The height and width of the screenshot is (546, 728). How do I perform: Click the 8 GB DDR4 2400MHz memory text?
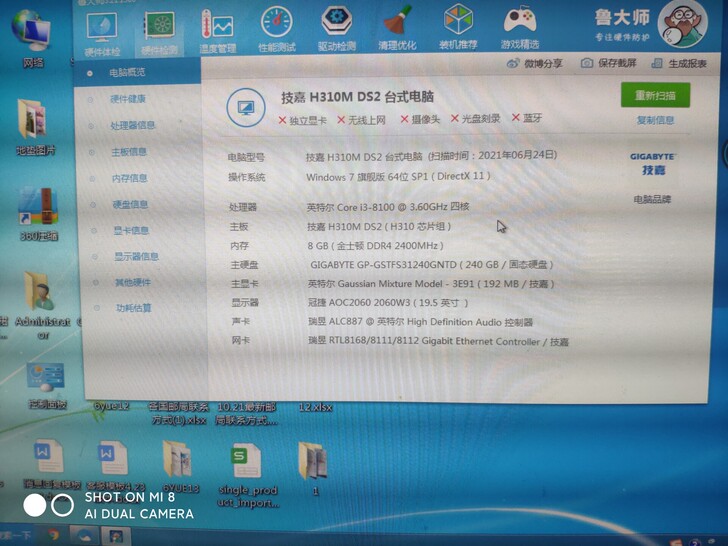(x=375, y=246)
